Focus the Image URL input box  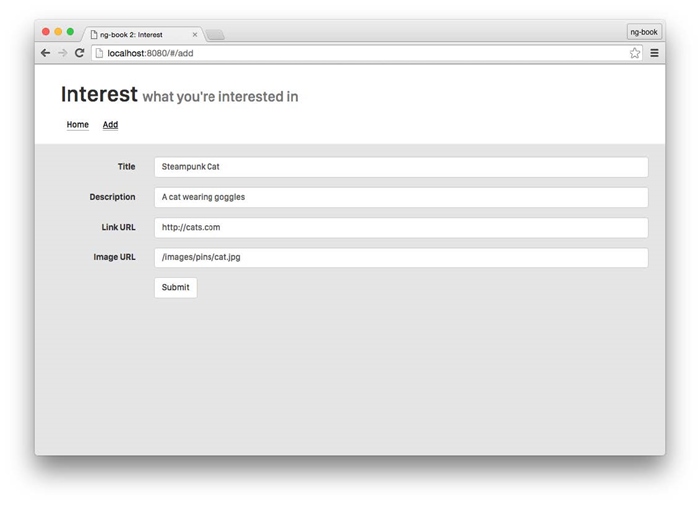400,257
